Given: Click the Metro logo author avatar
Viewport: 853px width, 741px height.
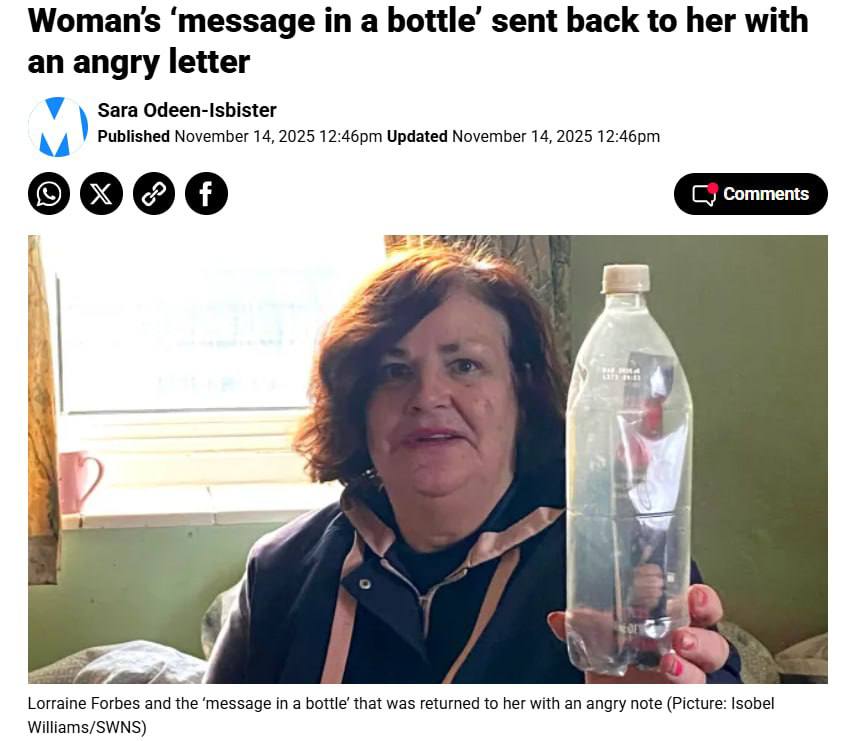Looking at the screenshot, I should coord(58,127).
